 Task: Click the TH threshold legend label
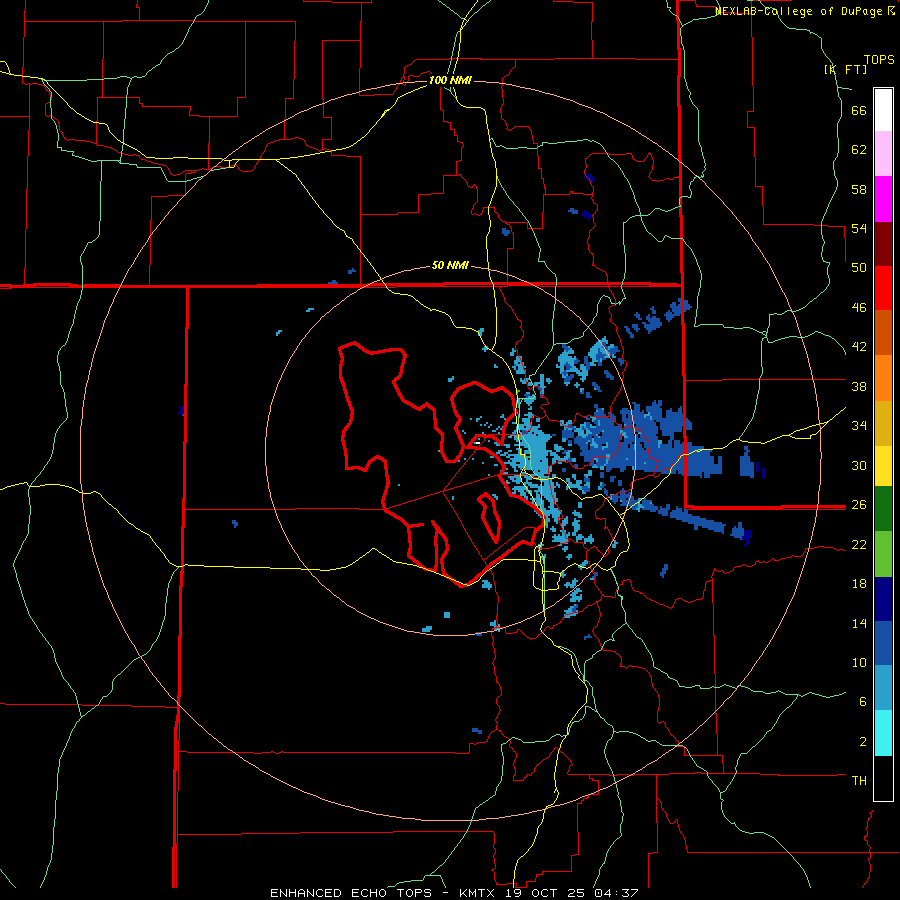tap(859, 781)
